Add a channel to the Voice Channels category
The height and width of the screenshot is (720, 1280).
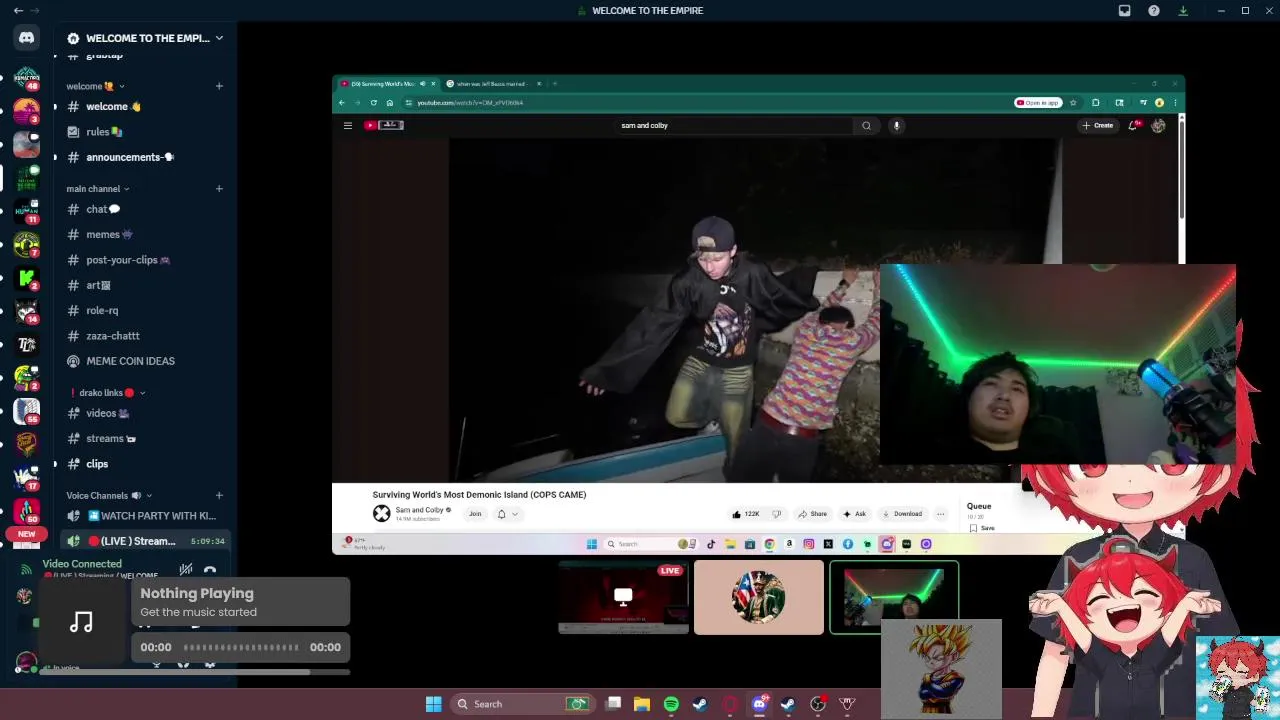point(219,496)
